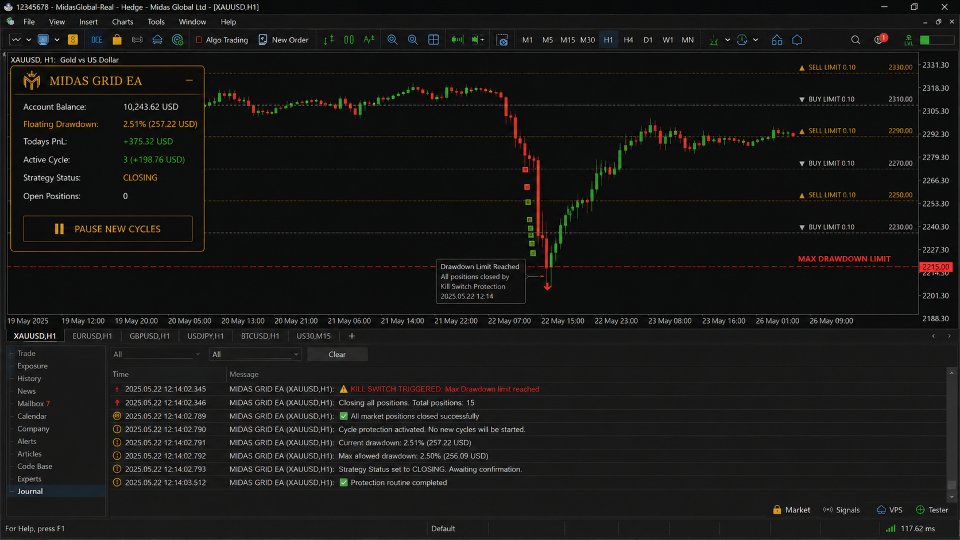The width and height of the screenshot is (960, 540).
Task: Open the VPS cloud toolbar icon
Action: pyautogui.click(x=157, y=40)
